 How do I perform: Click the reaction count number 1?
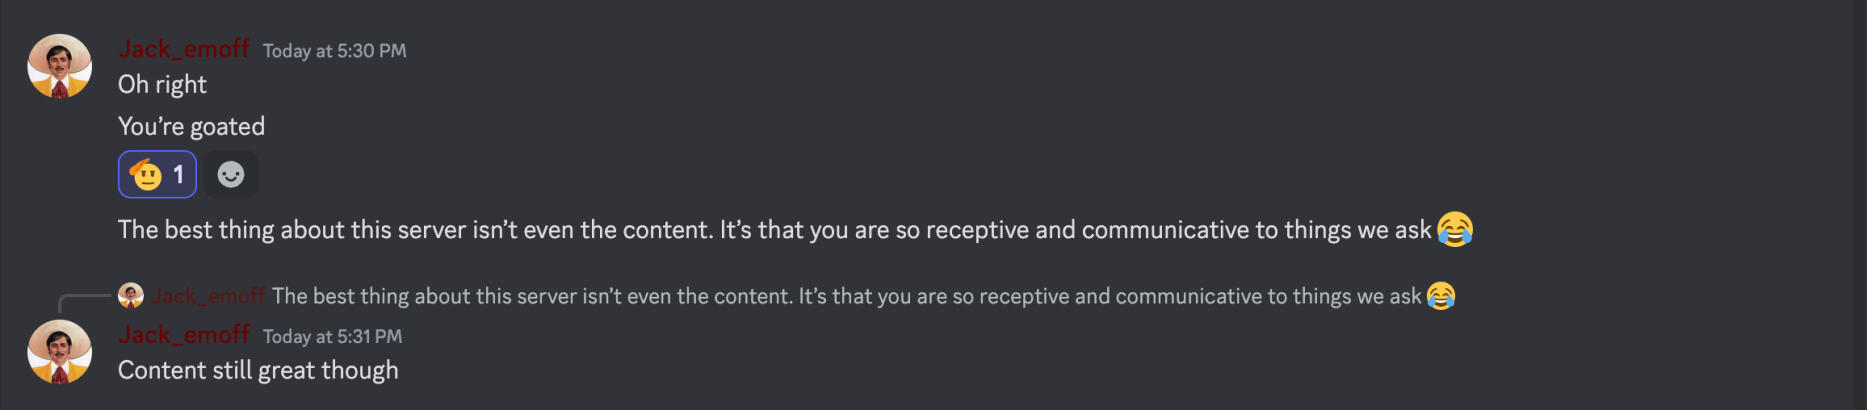click(178, 175)
